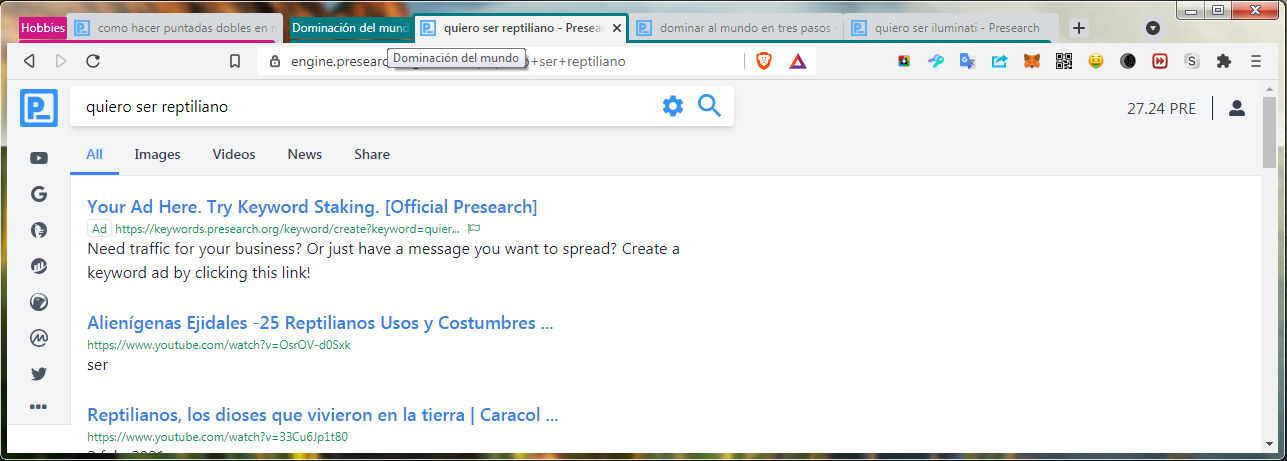Open the Brave Rewards triangle icon

coord(798,61)
